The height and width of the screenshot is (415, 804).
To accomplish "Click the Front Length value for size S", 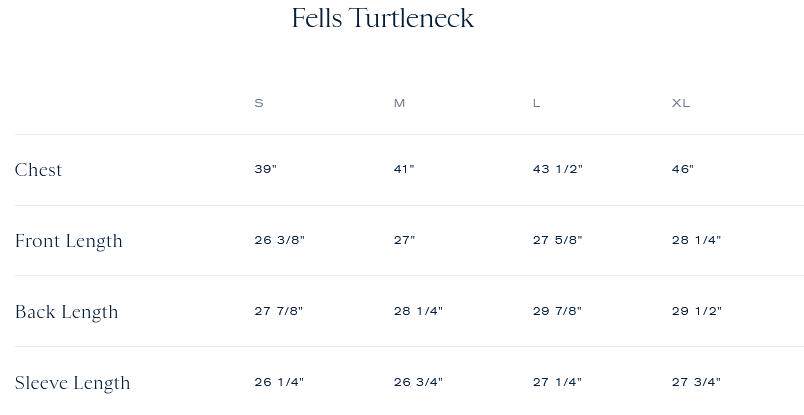I will point(279,240).
